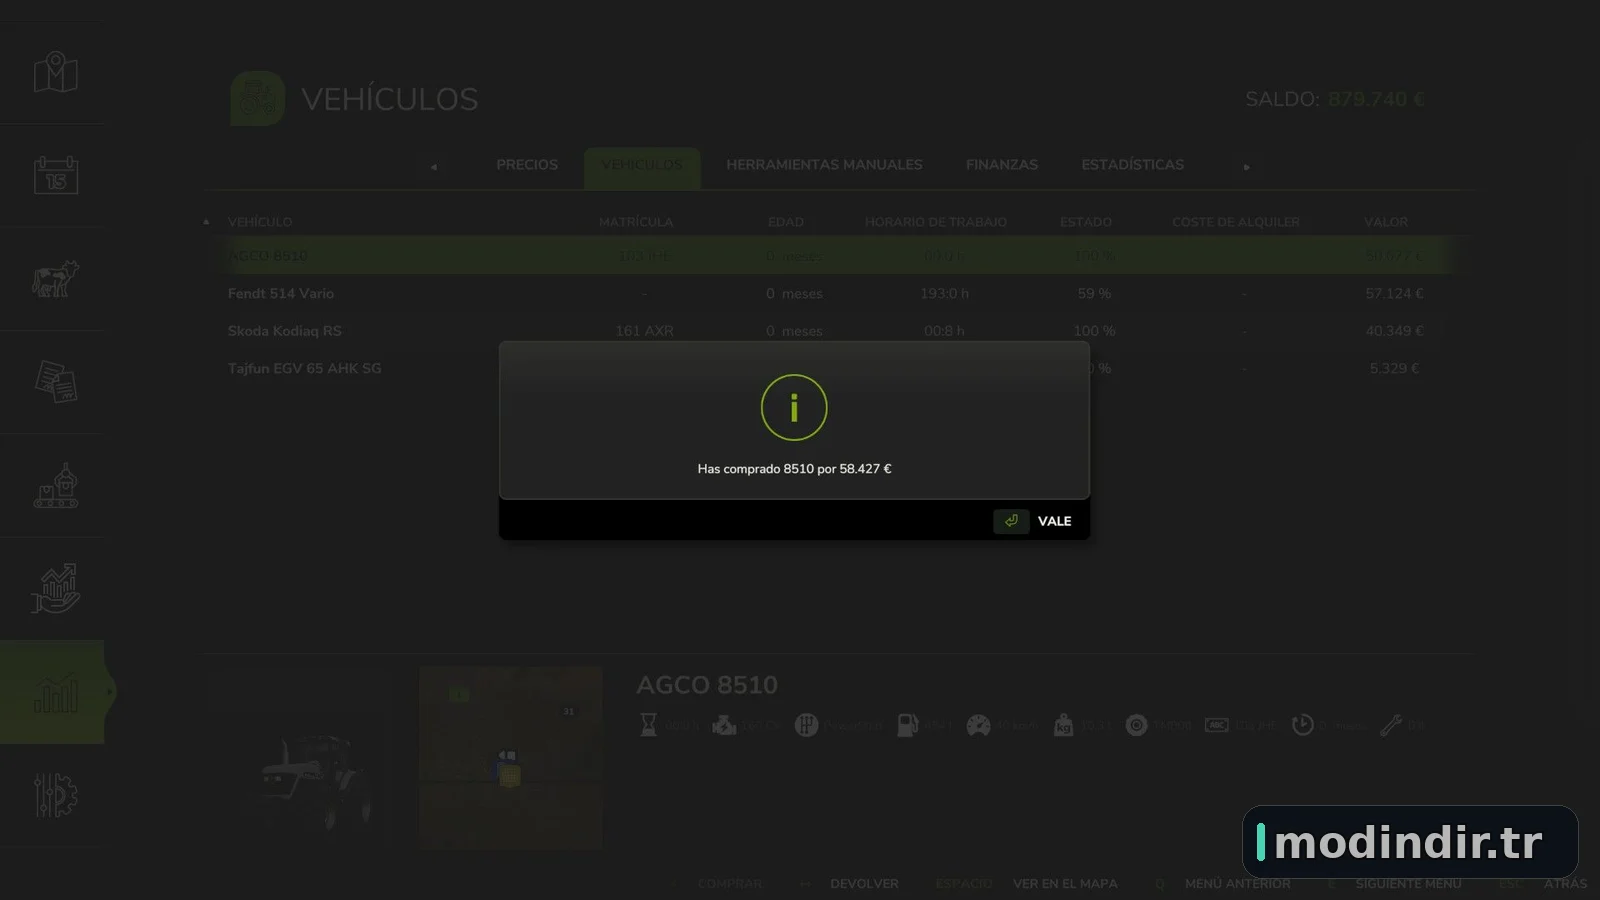Click the clock age icon in vehicle details
Image resolution: width=1600 pixels, height=900 pixels.
point(1302,725)
